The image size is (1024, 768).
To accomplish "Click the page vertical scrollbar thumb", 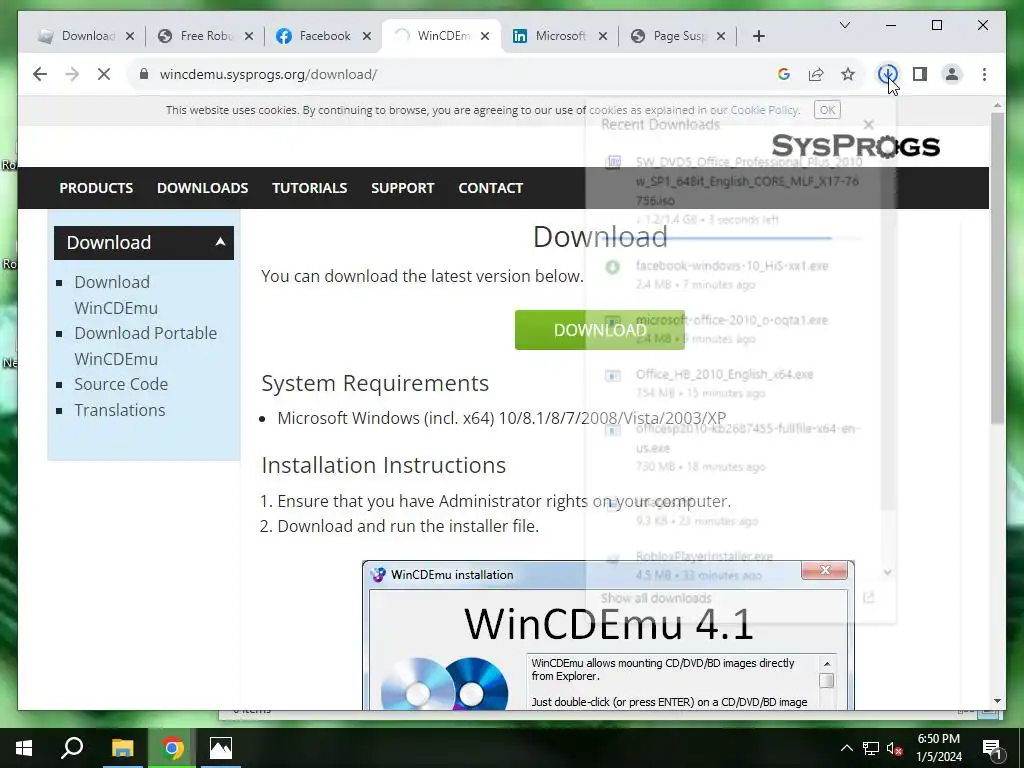I will tap(997, 268).
